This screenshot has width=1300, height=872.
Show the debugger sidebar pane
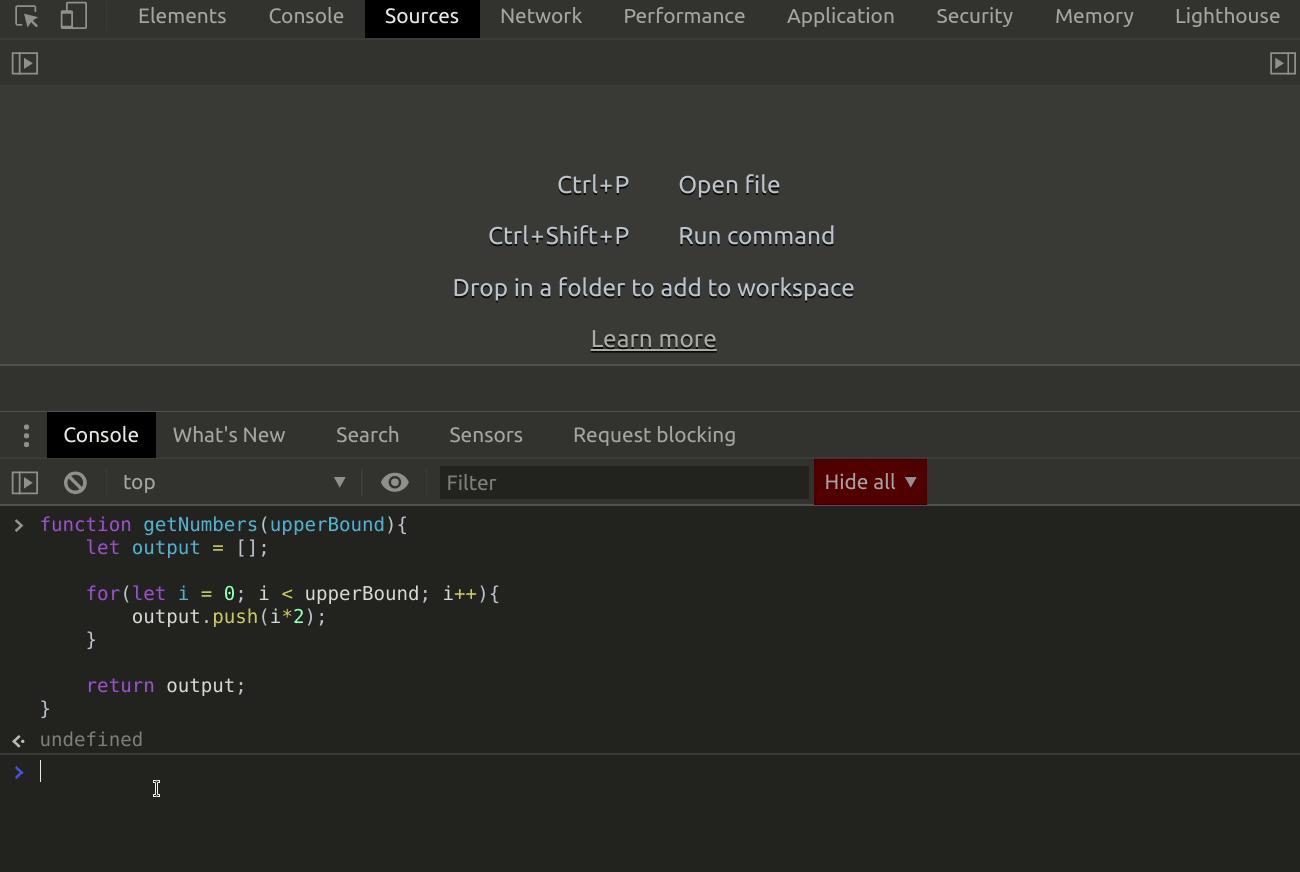(1282, 64)
